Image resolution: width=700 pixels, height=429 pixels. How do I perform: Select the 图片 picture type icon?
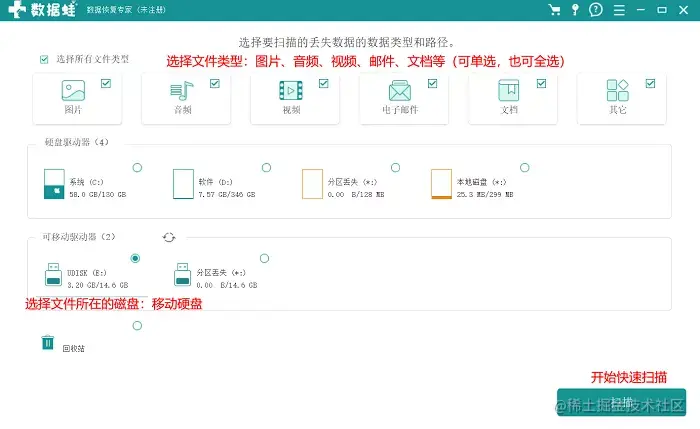click(x=73, y=91)
